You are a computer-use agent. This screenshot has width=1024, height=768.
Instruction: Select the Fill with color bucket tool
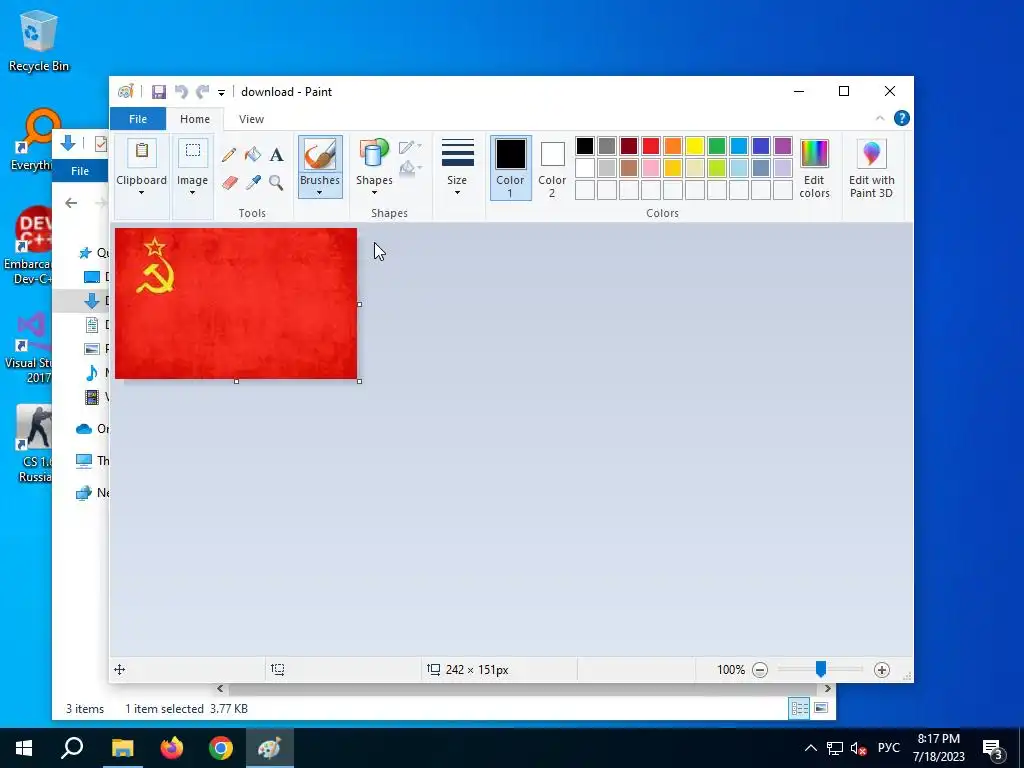[x=253, y=155]
